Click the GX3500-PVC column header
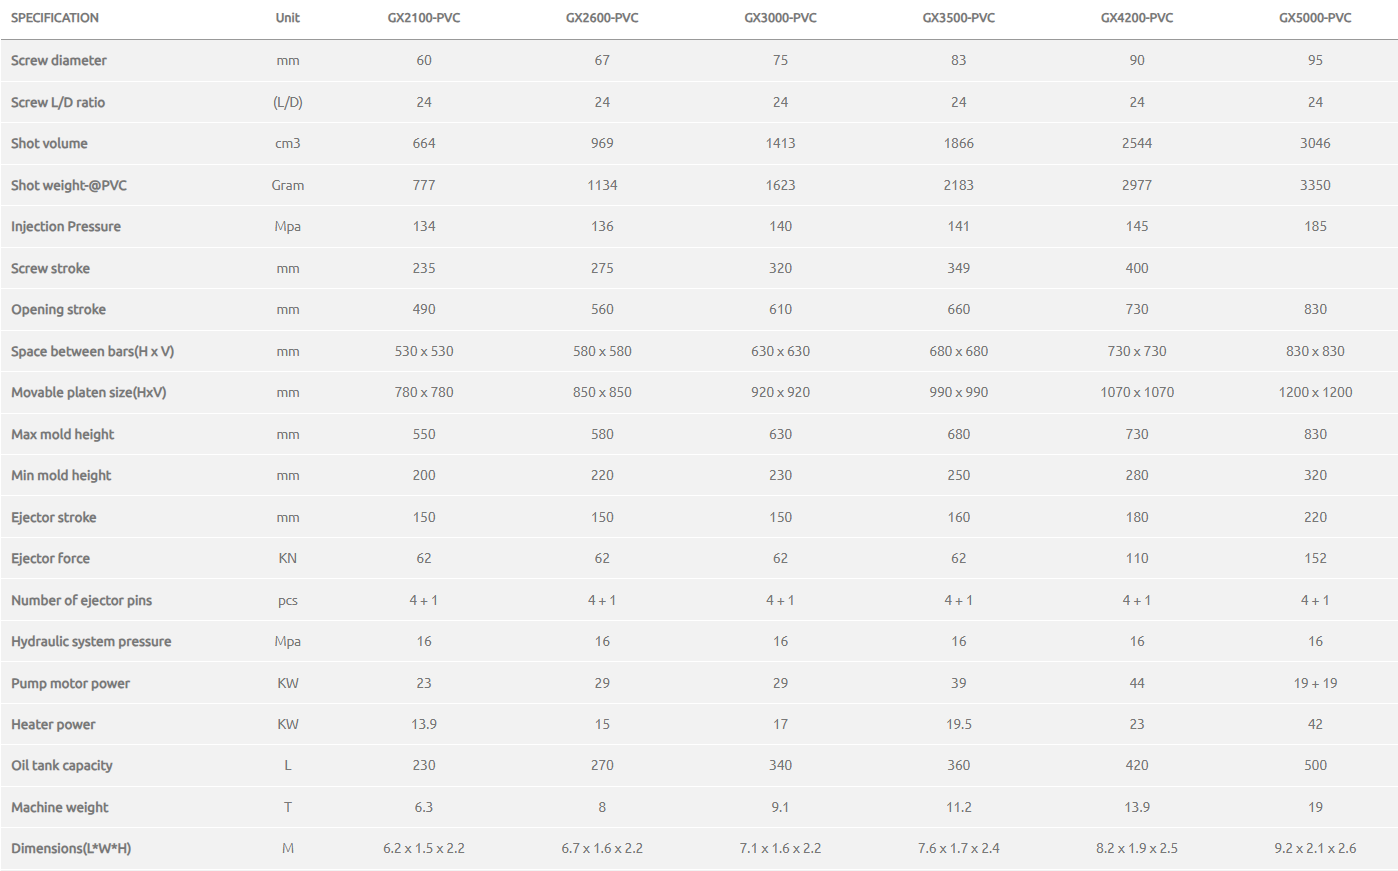The height and width of the screenshot is (871, 1398). point(958,18)
